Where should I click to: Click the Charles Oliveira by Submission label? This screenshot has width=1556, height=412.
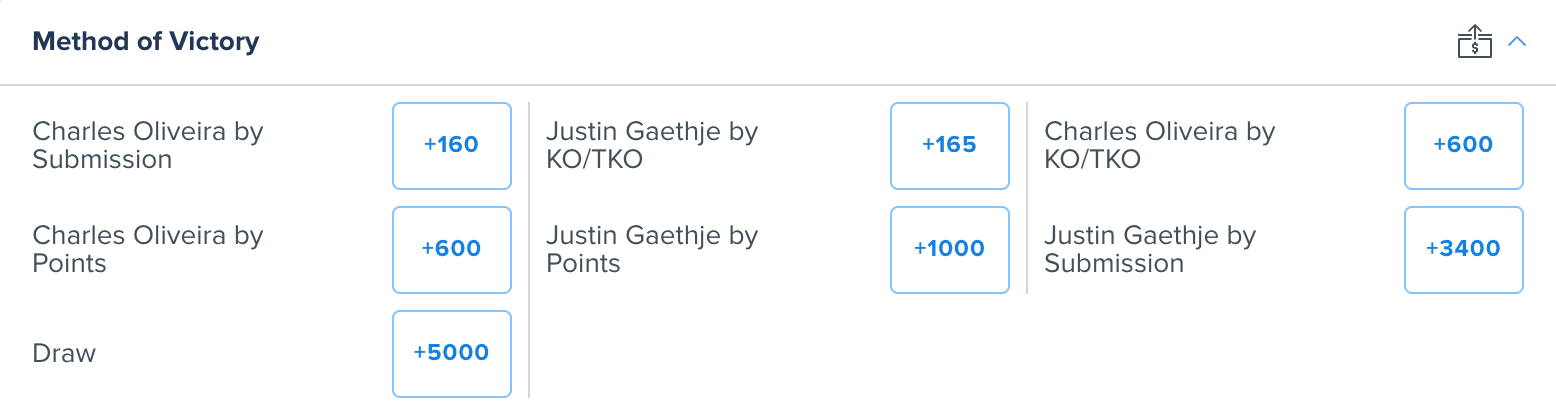tap(148, 146)
